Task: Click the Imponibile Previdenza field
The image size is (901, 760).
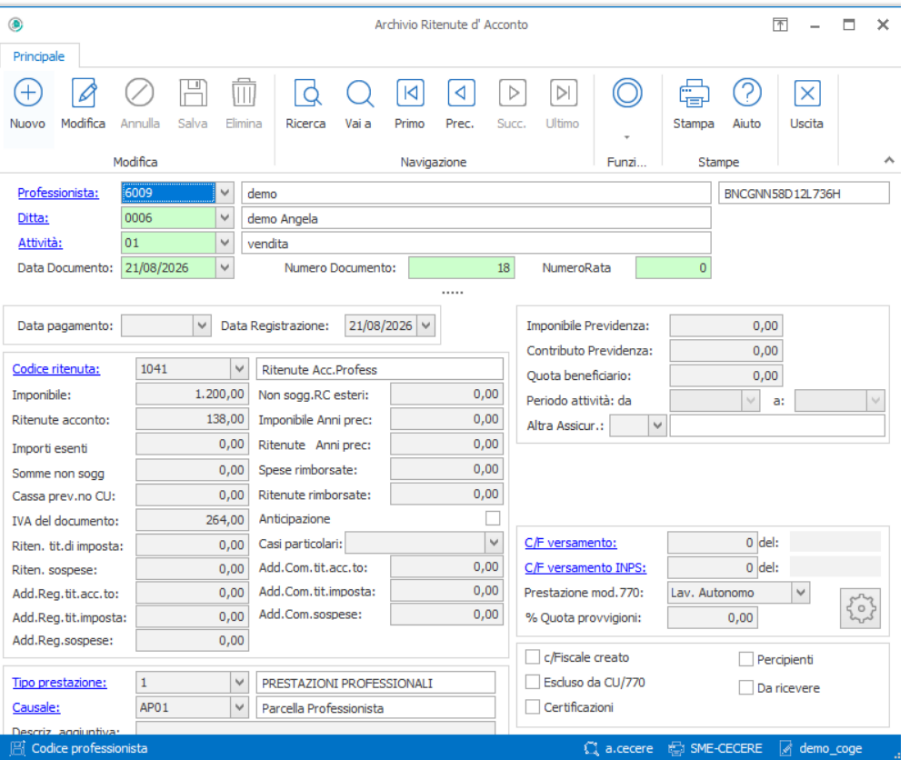Action: tap(726, 326)
